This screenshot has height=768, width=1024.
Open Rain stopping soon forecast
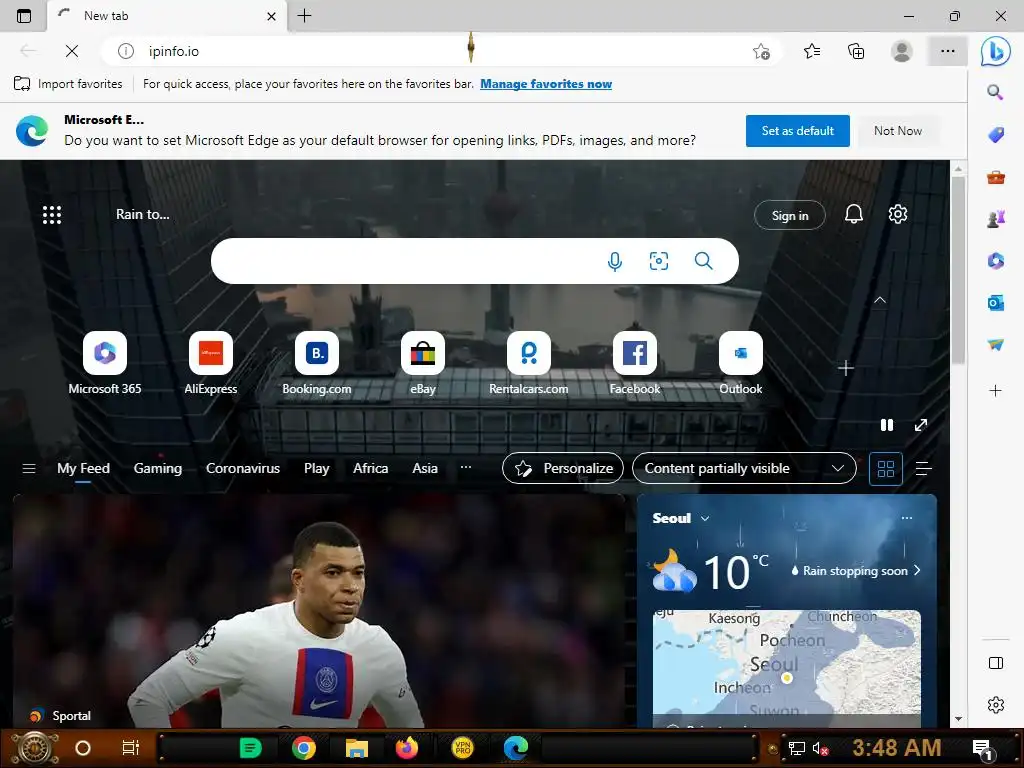(x=855, y=571)
